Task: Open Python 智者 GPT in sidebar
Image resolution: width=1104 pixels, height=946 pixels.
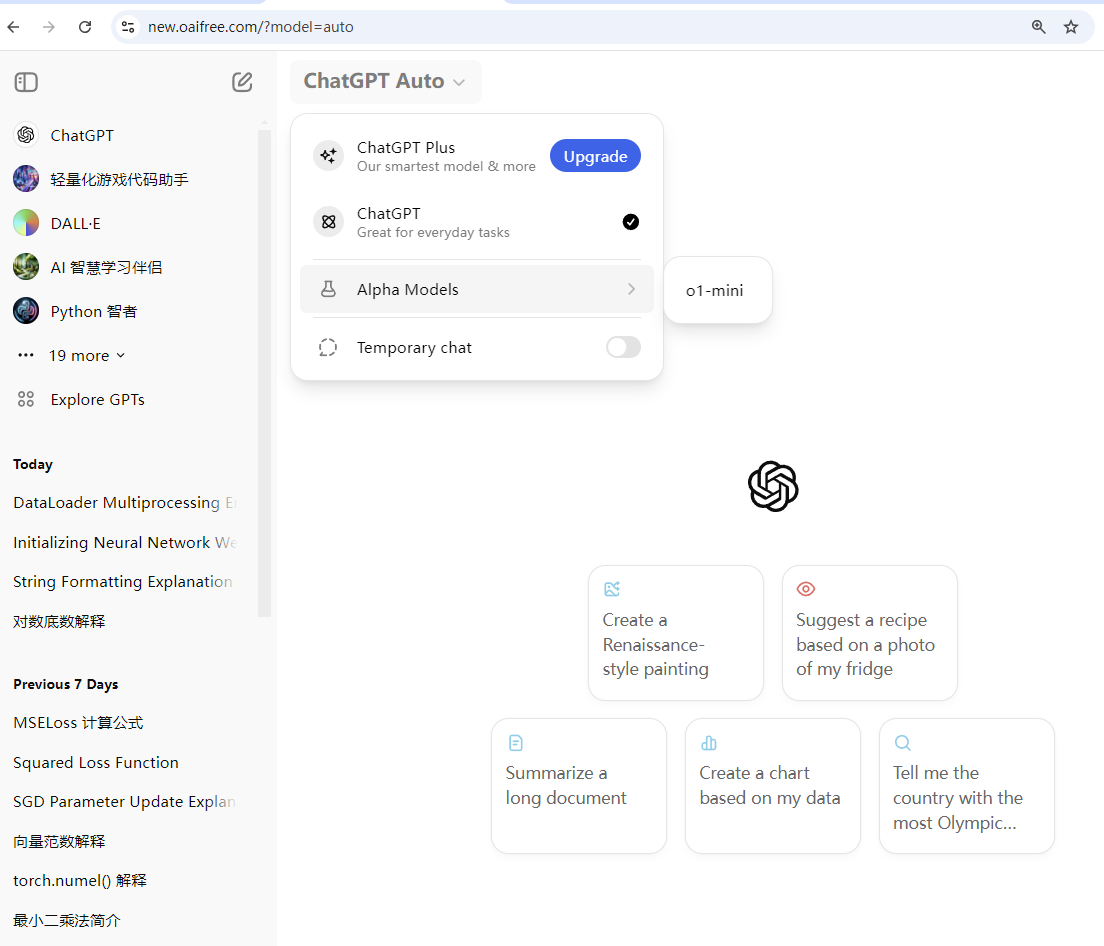Action: click(x=94, y=311)
